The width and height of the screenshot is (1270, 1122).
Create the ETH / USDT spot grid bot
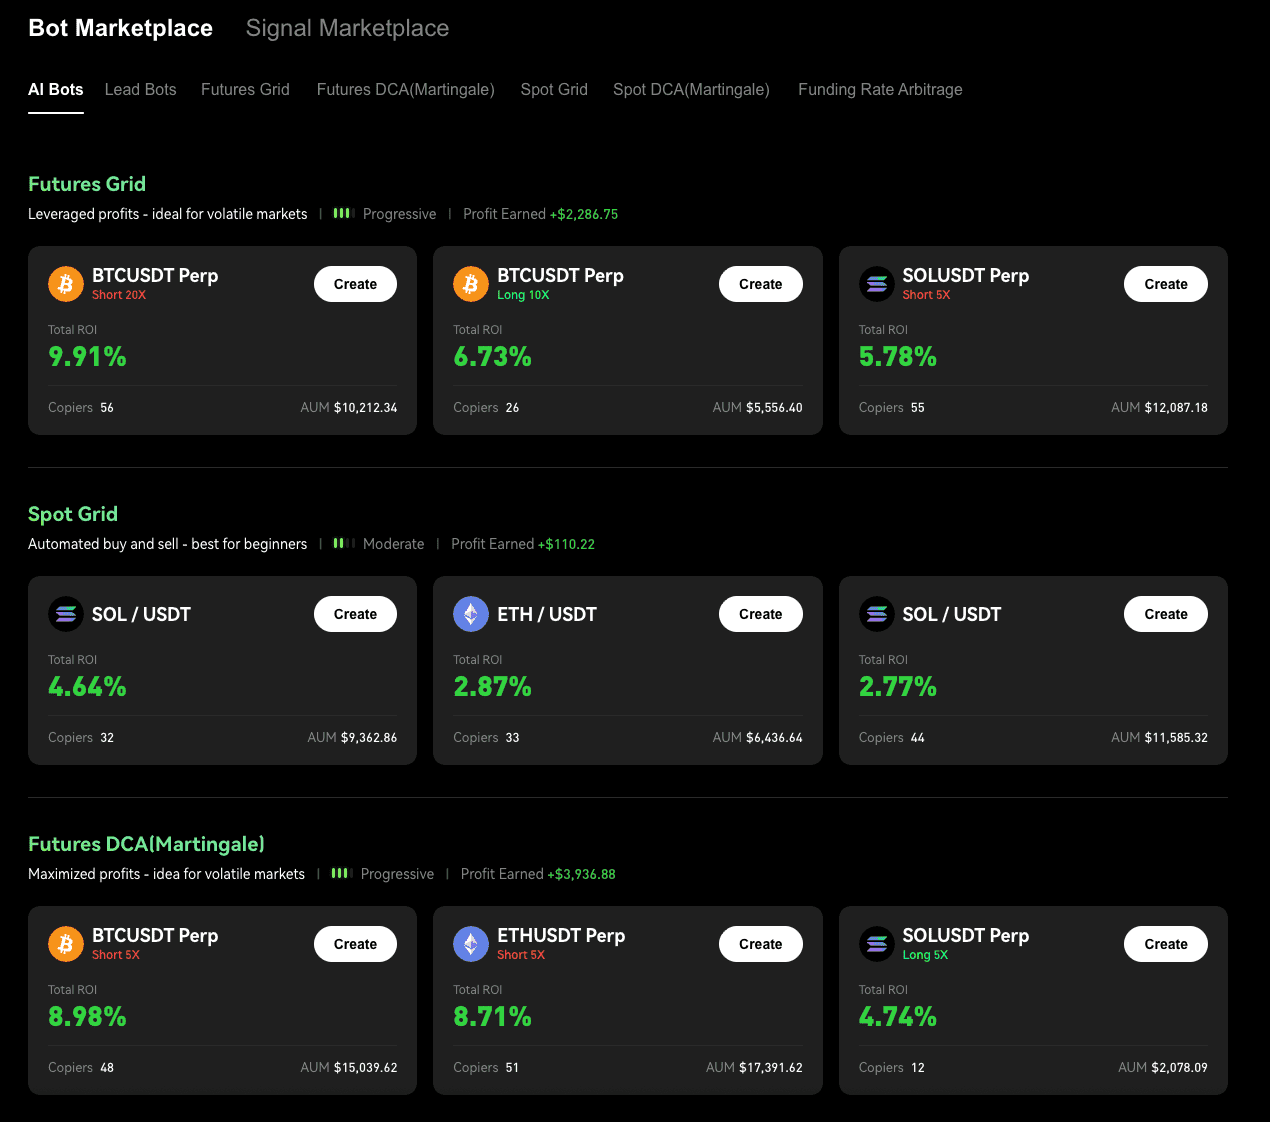760,614
